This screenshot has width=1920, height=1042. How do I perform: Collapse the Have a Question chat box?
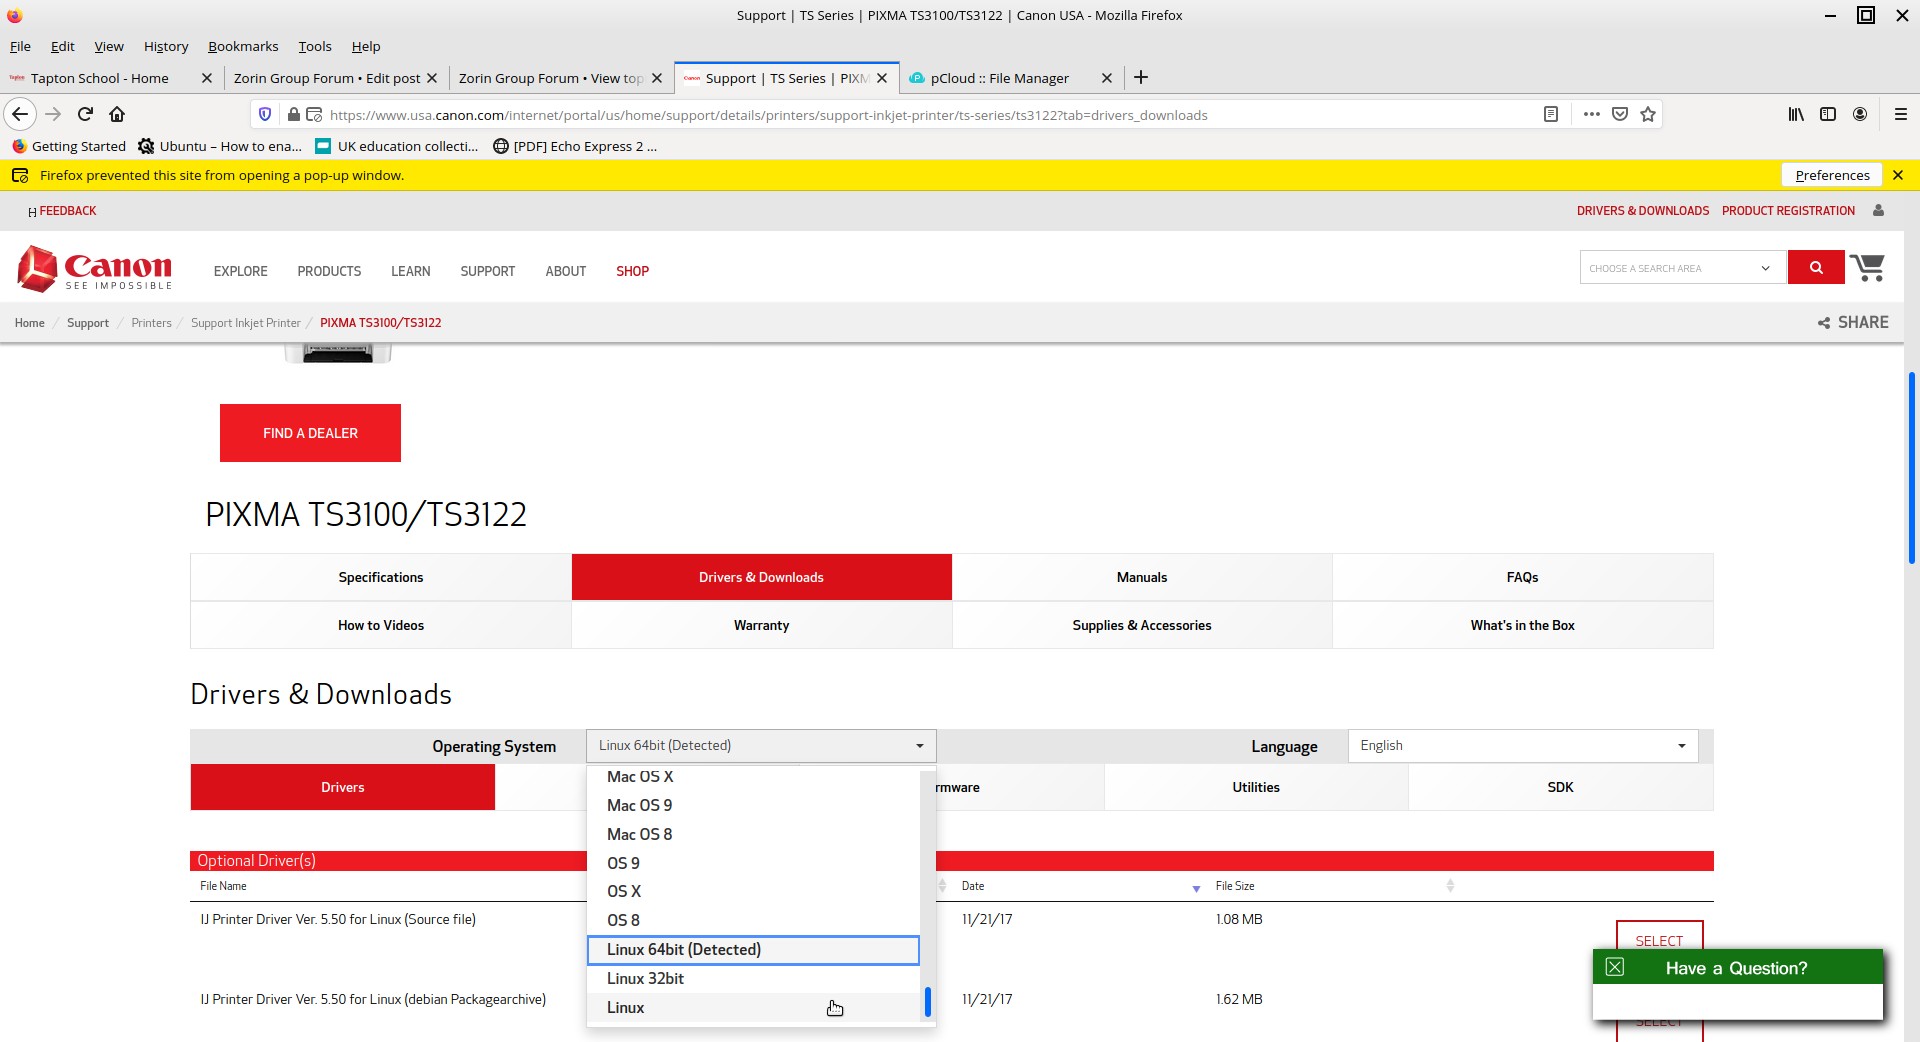tap(1614, 967)
